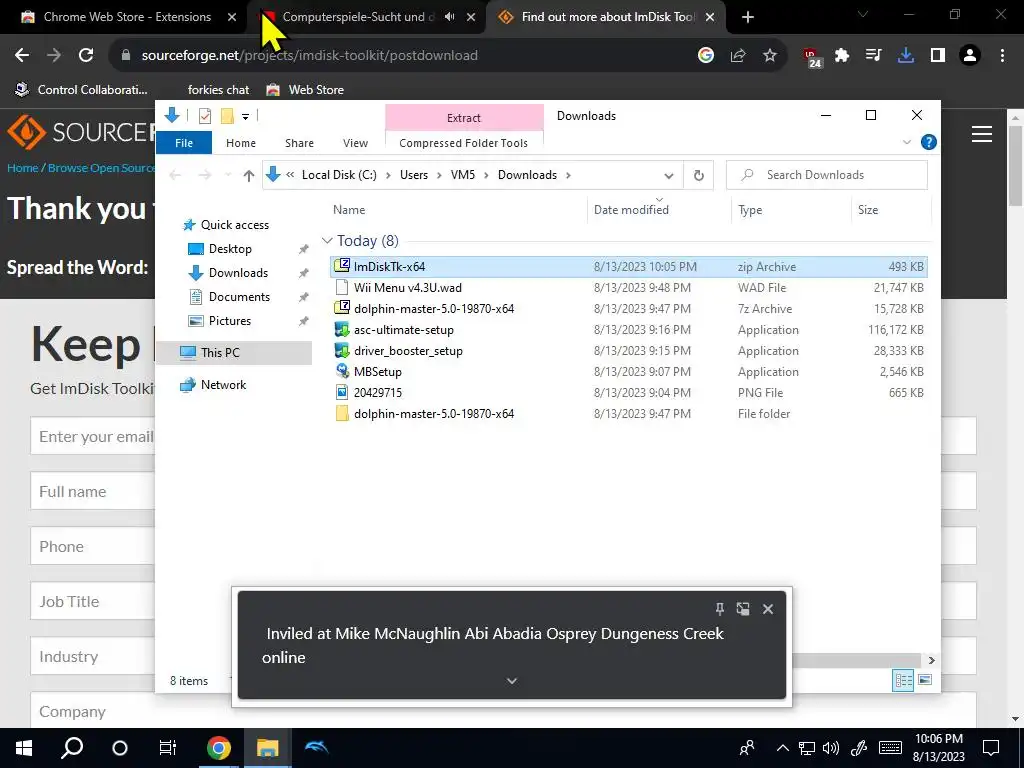The width and height of the screenshot is (1024, 768).
Task: Open Recent locations dropdown arrow
Action: (228, 175)
